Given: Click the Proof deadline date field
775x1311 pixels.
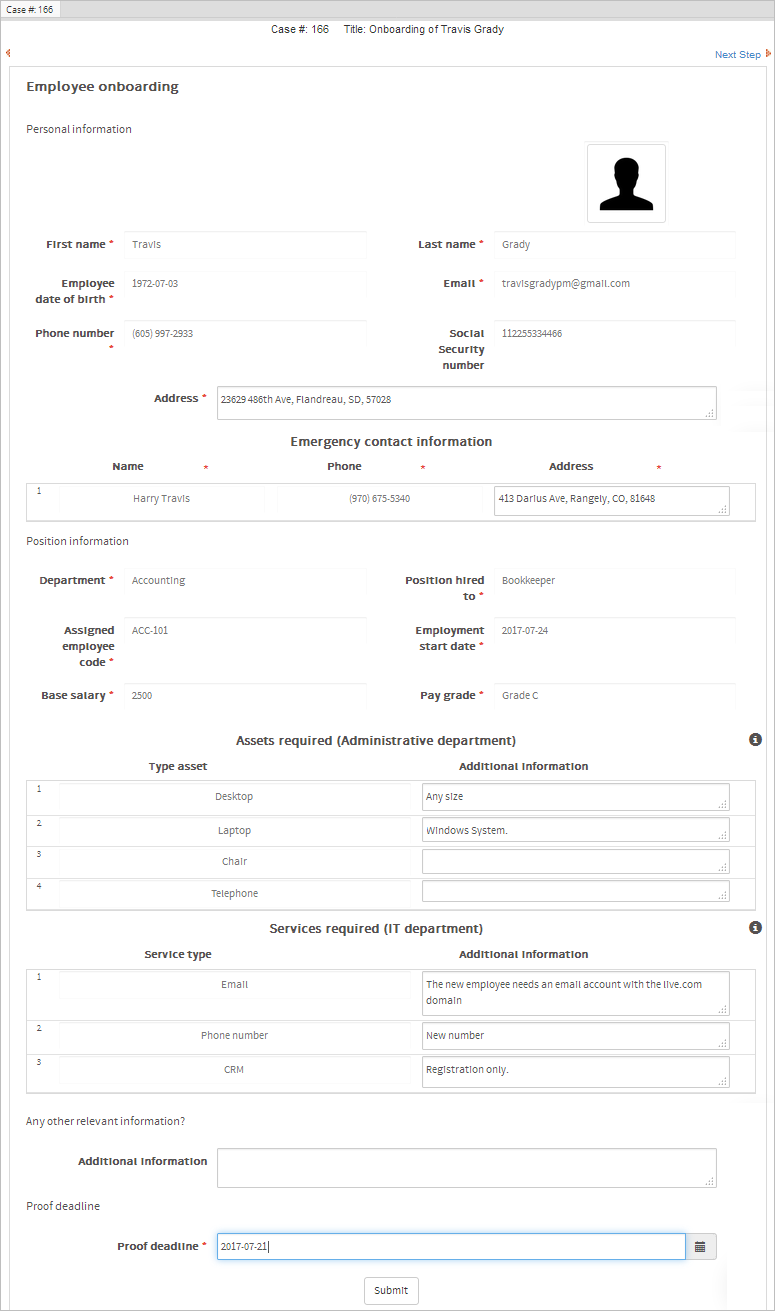Looking at the screenshot, I should 450,1247.
